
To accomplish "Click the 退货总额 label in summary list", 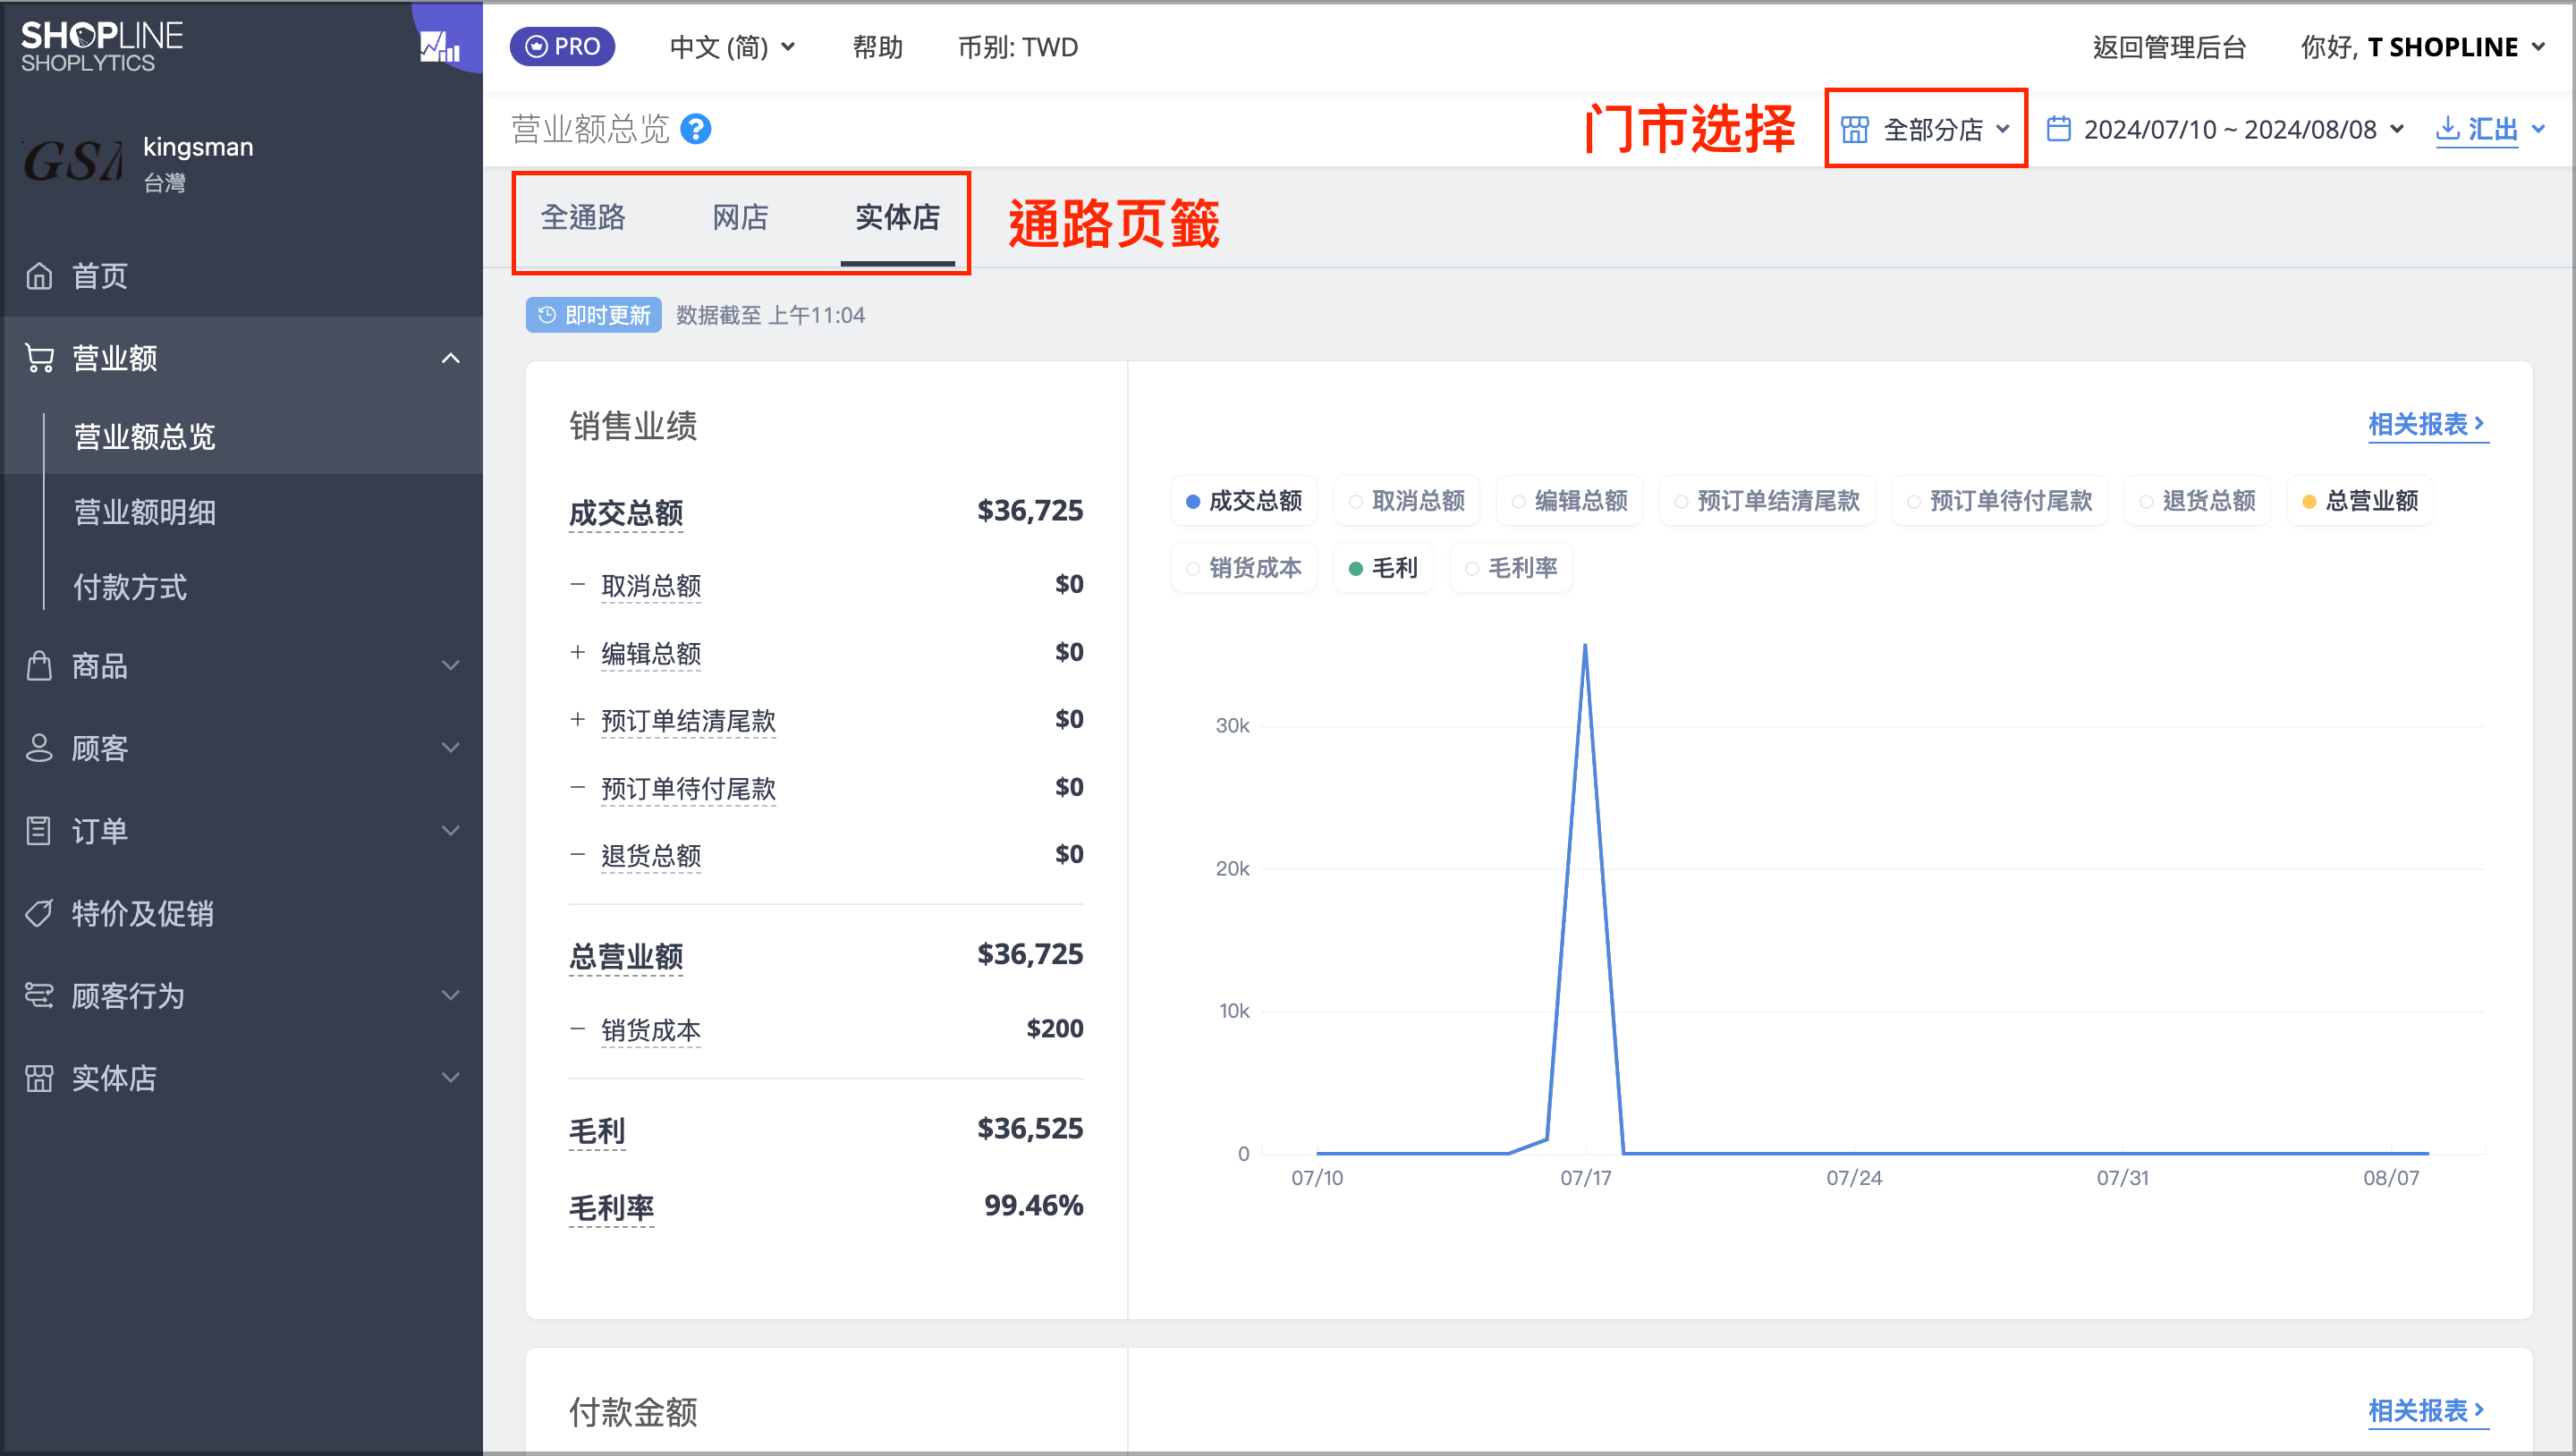I will pos(651,856).
